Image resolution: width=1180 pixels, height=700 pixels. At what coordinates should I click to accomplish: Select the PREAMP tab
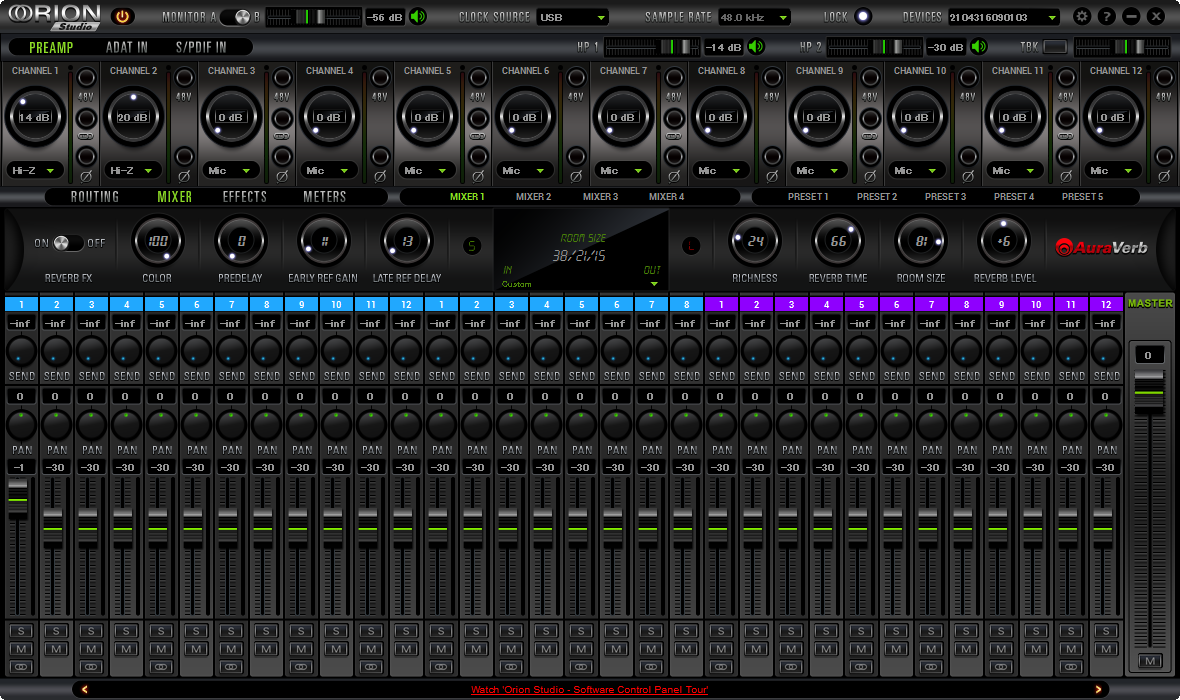pyautogui.click(x=51, y=47)
